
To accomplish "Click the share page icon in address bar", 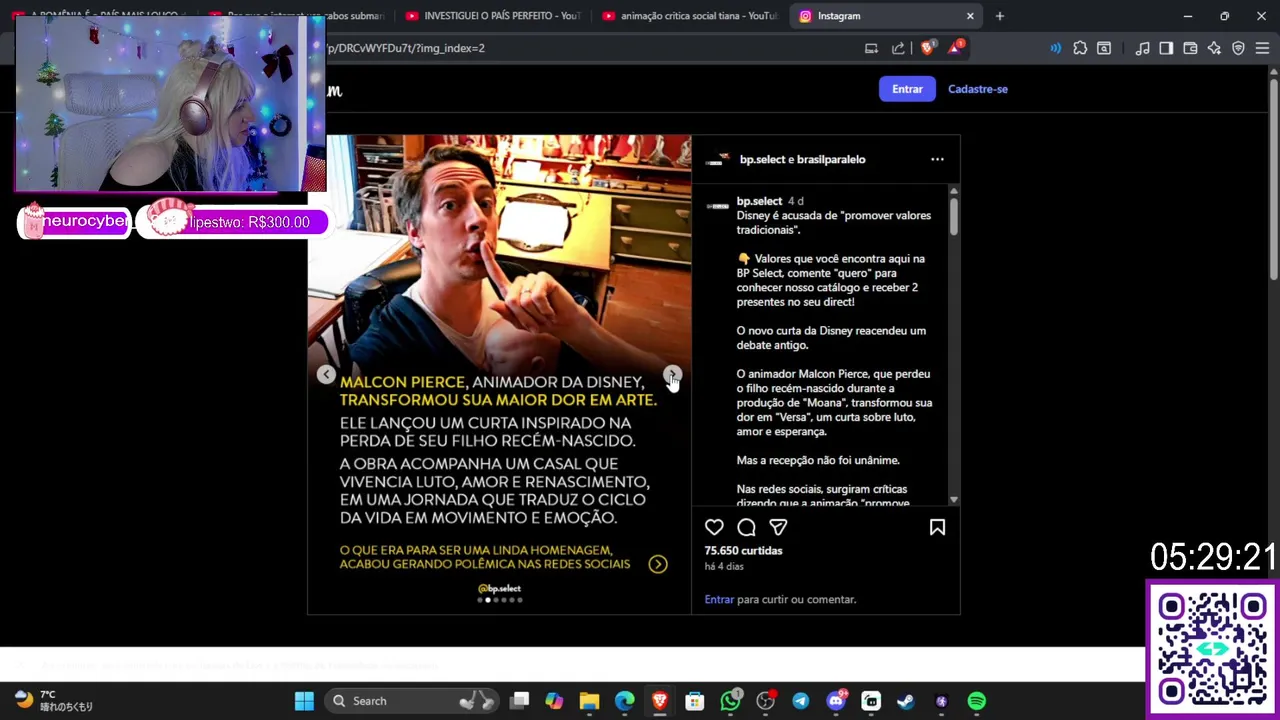I will 898,48.
